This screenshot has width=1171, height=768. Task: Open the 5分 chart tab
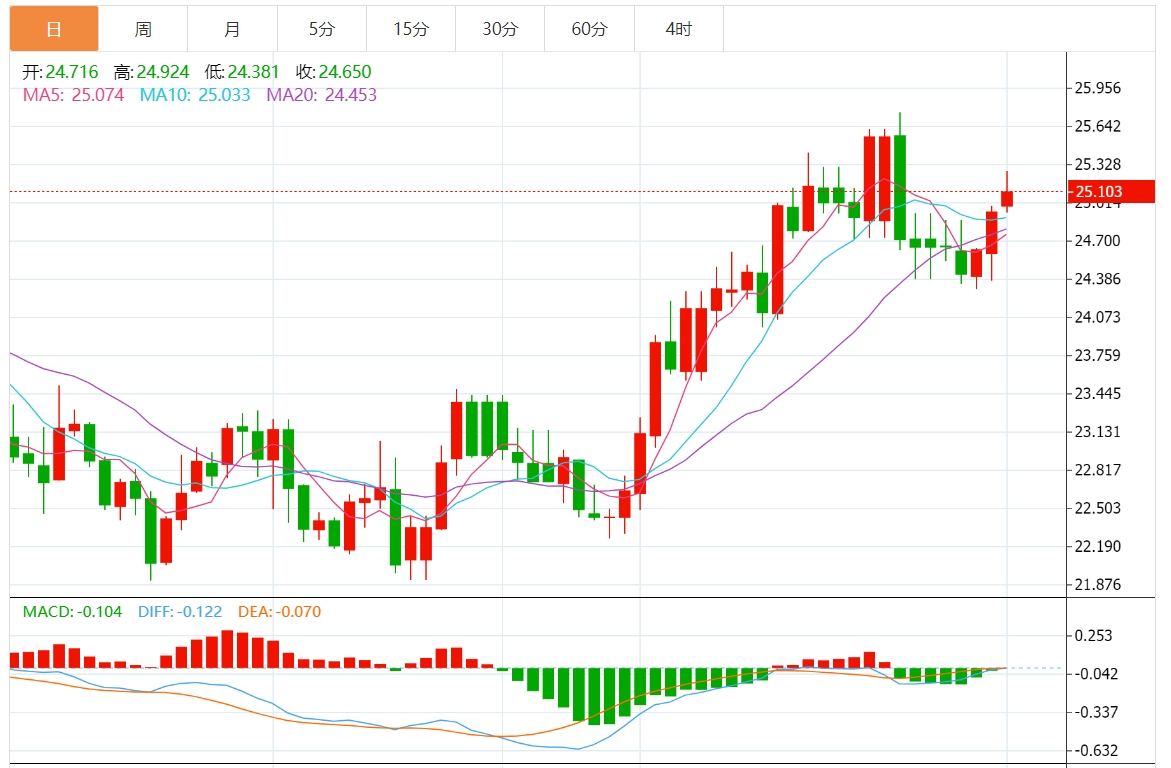322,29
